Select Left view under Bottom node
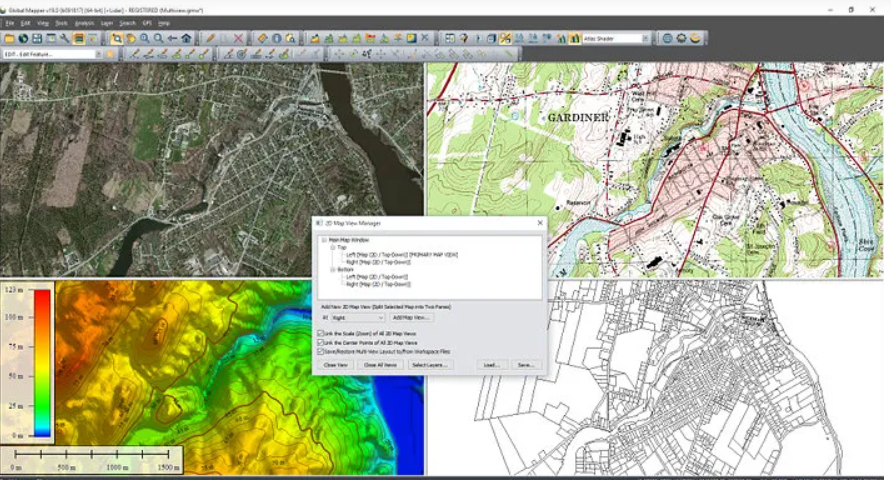Viewport: 891px width, 480px height. point(377,277)
